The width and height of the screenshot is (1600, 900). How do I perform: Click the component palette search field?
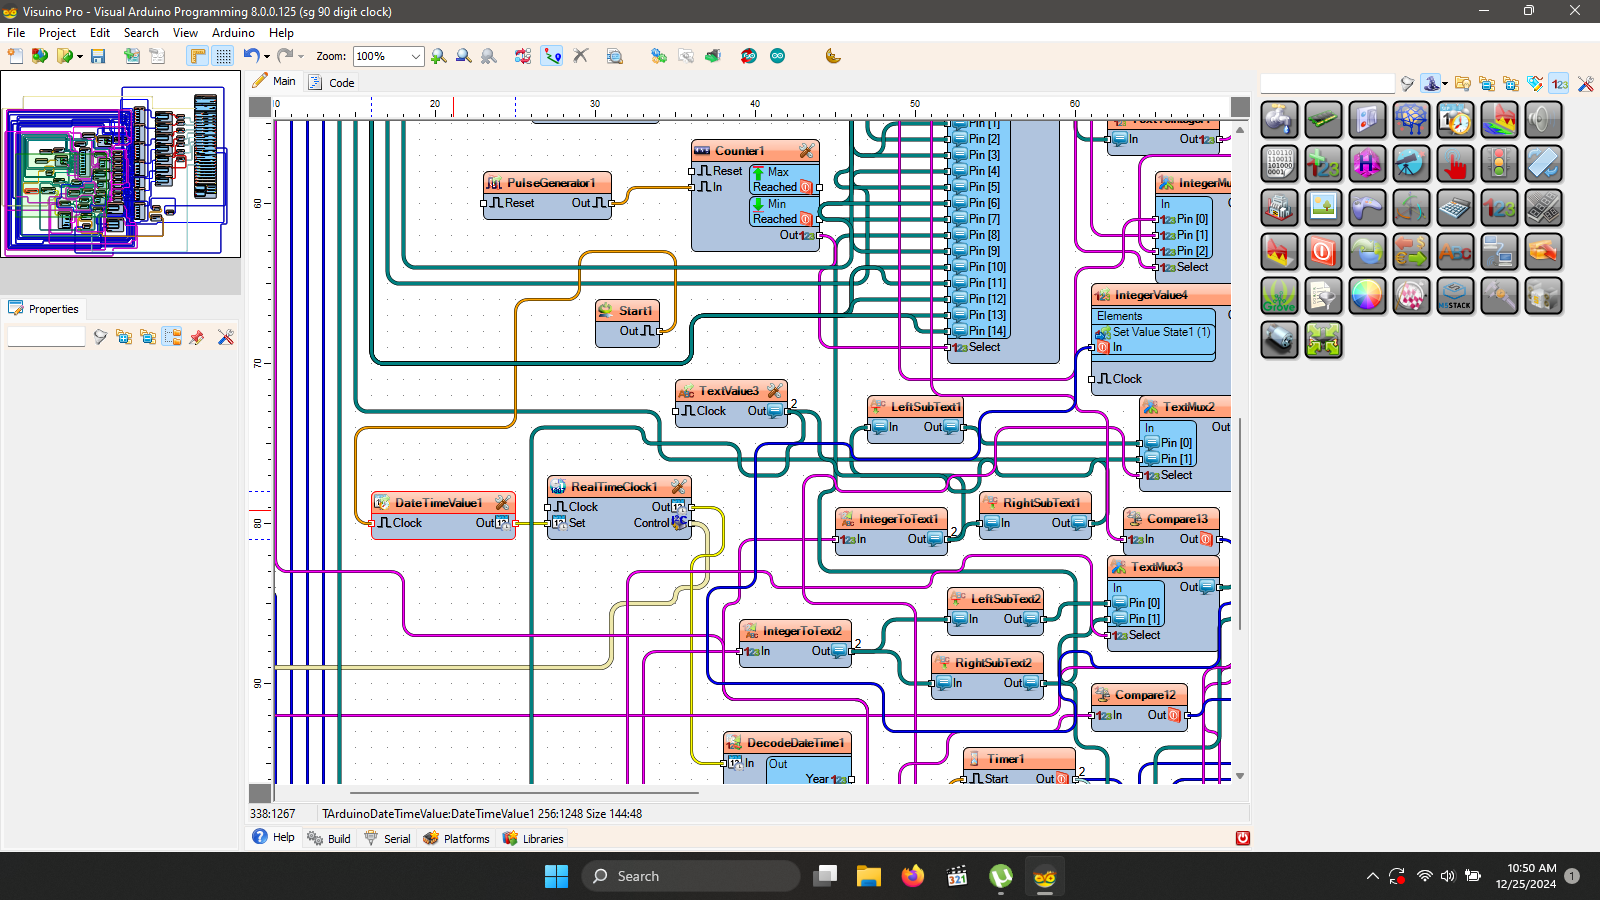(x=1327, y=84)
